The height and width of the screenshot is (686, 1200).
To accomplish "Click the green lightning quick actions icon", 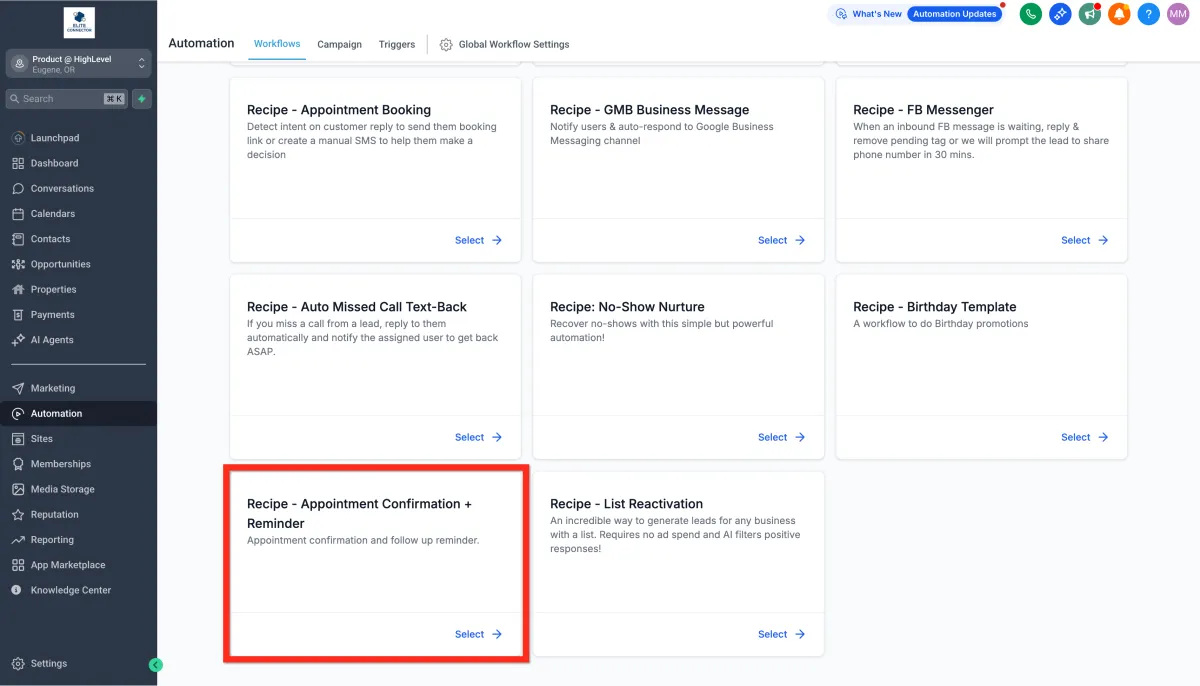I will pyautogui.click(x=142, y=99).
